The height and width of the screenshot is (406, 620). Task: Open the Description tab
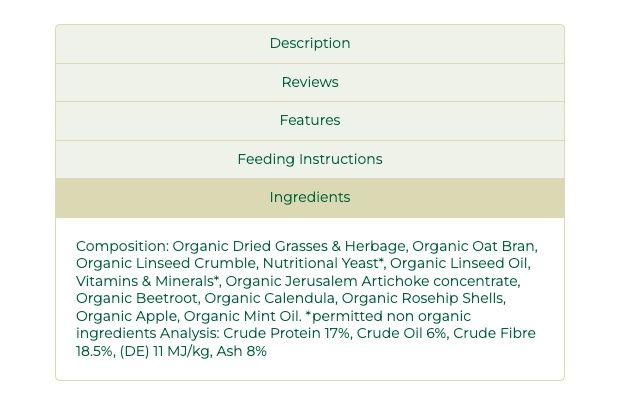tap(310, 44)
